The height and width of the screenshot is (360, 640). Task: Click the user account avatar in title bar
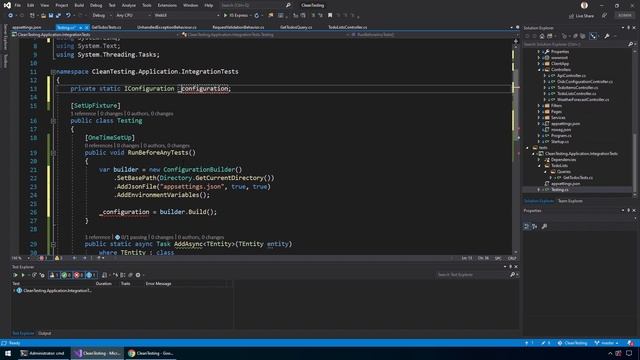pos(584,5)
